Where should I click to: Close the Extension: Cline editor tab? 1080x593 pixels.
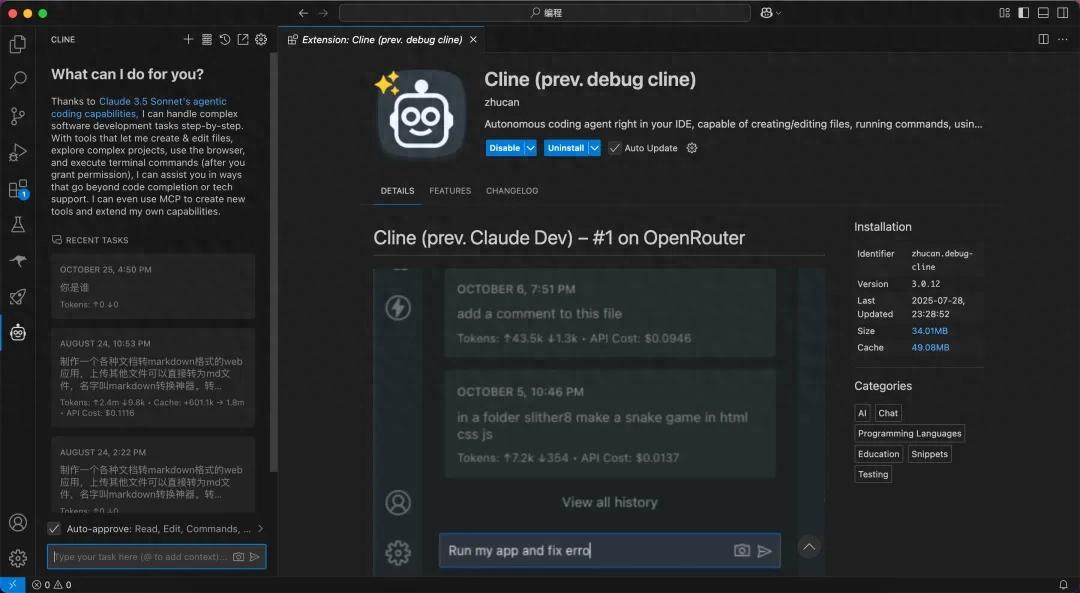coord(473,39)
